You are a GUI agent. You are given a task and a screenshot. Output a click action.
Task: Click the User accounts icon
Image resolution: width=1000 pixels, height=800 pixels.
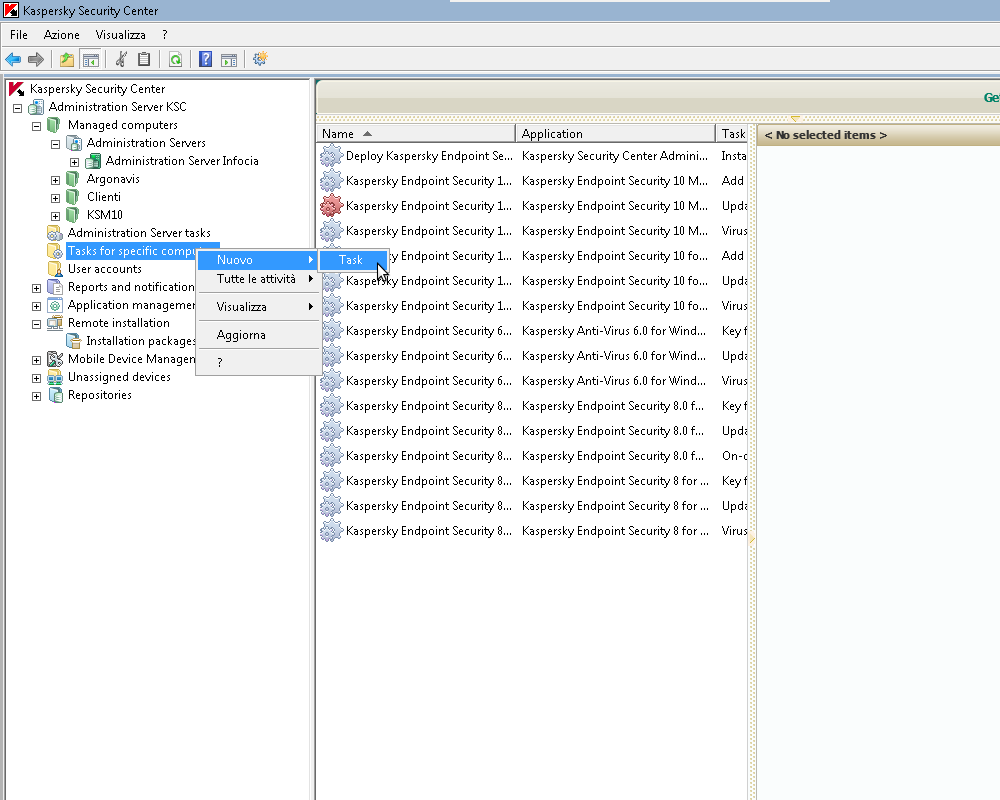click(x=55, y=269)
